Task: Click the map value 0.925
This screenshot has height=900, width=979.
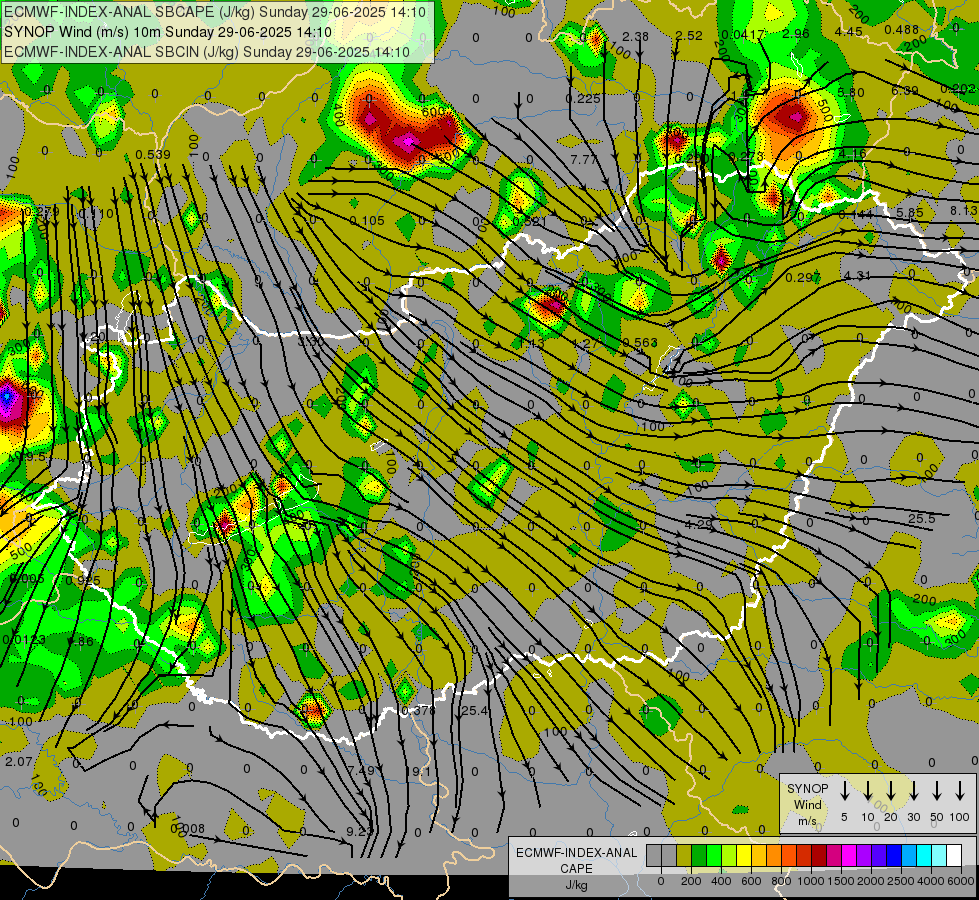Action: pyautogui.click(x=83, y=580)
